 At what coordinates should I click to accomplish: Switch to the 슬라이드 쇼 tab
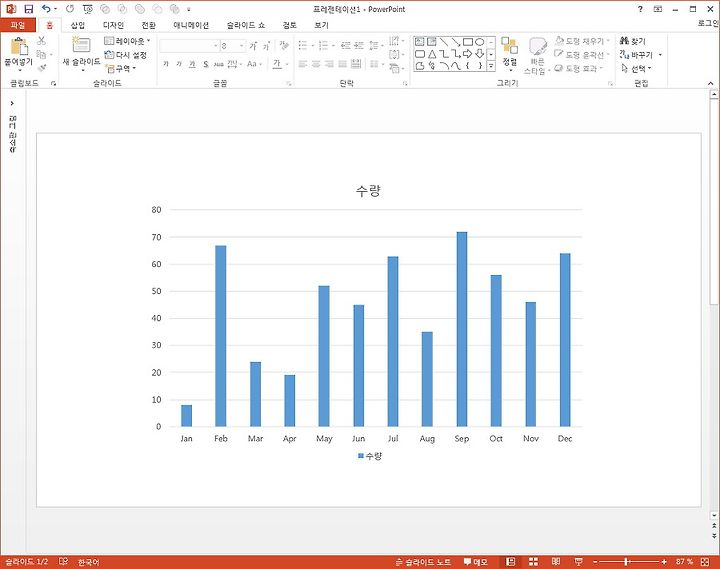[x=246, y=25]
